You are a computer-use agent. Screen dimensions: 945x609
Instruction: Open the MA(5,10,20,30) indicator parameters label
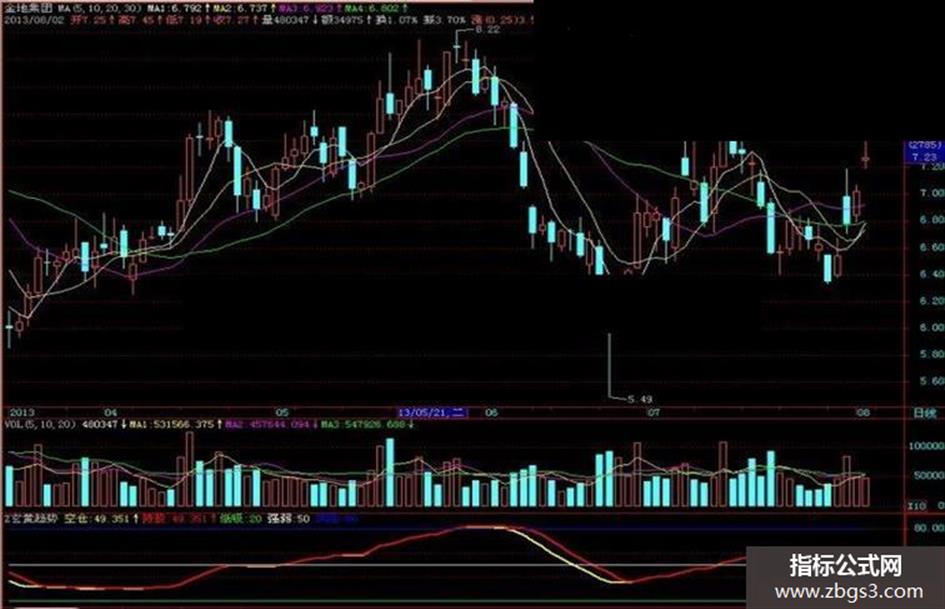(x=100, y=9)
